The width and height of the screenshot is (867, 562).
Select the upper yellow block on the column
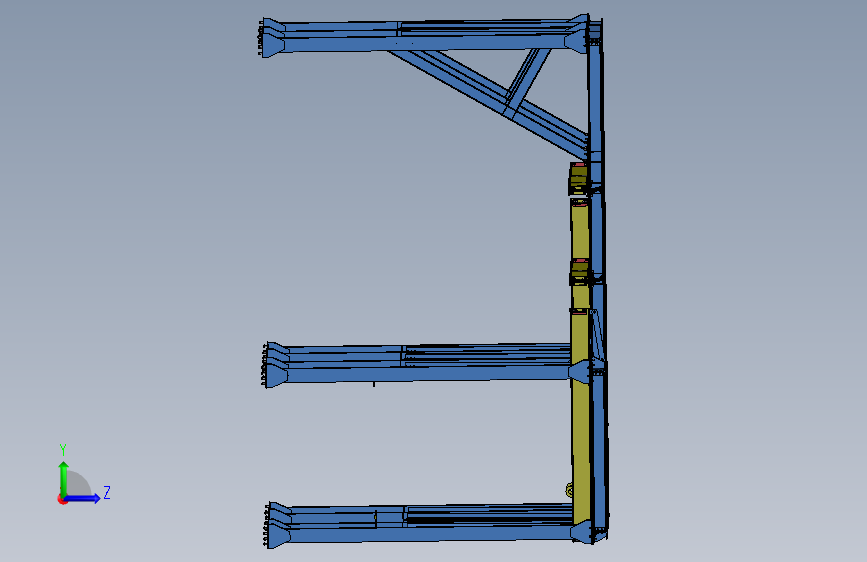[x=578, y=178]
